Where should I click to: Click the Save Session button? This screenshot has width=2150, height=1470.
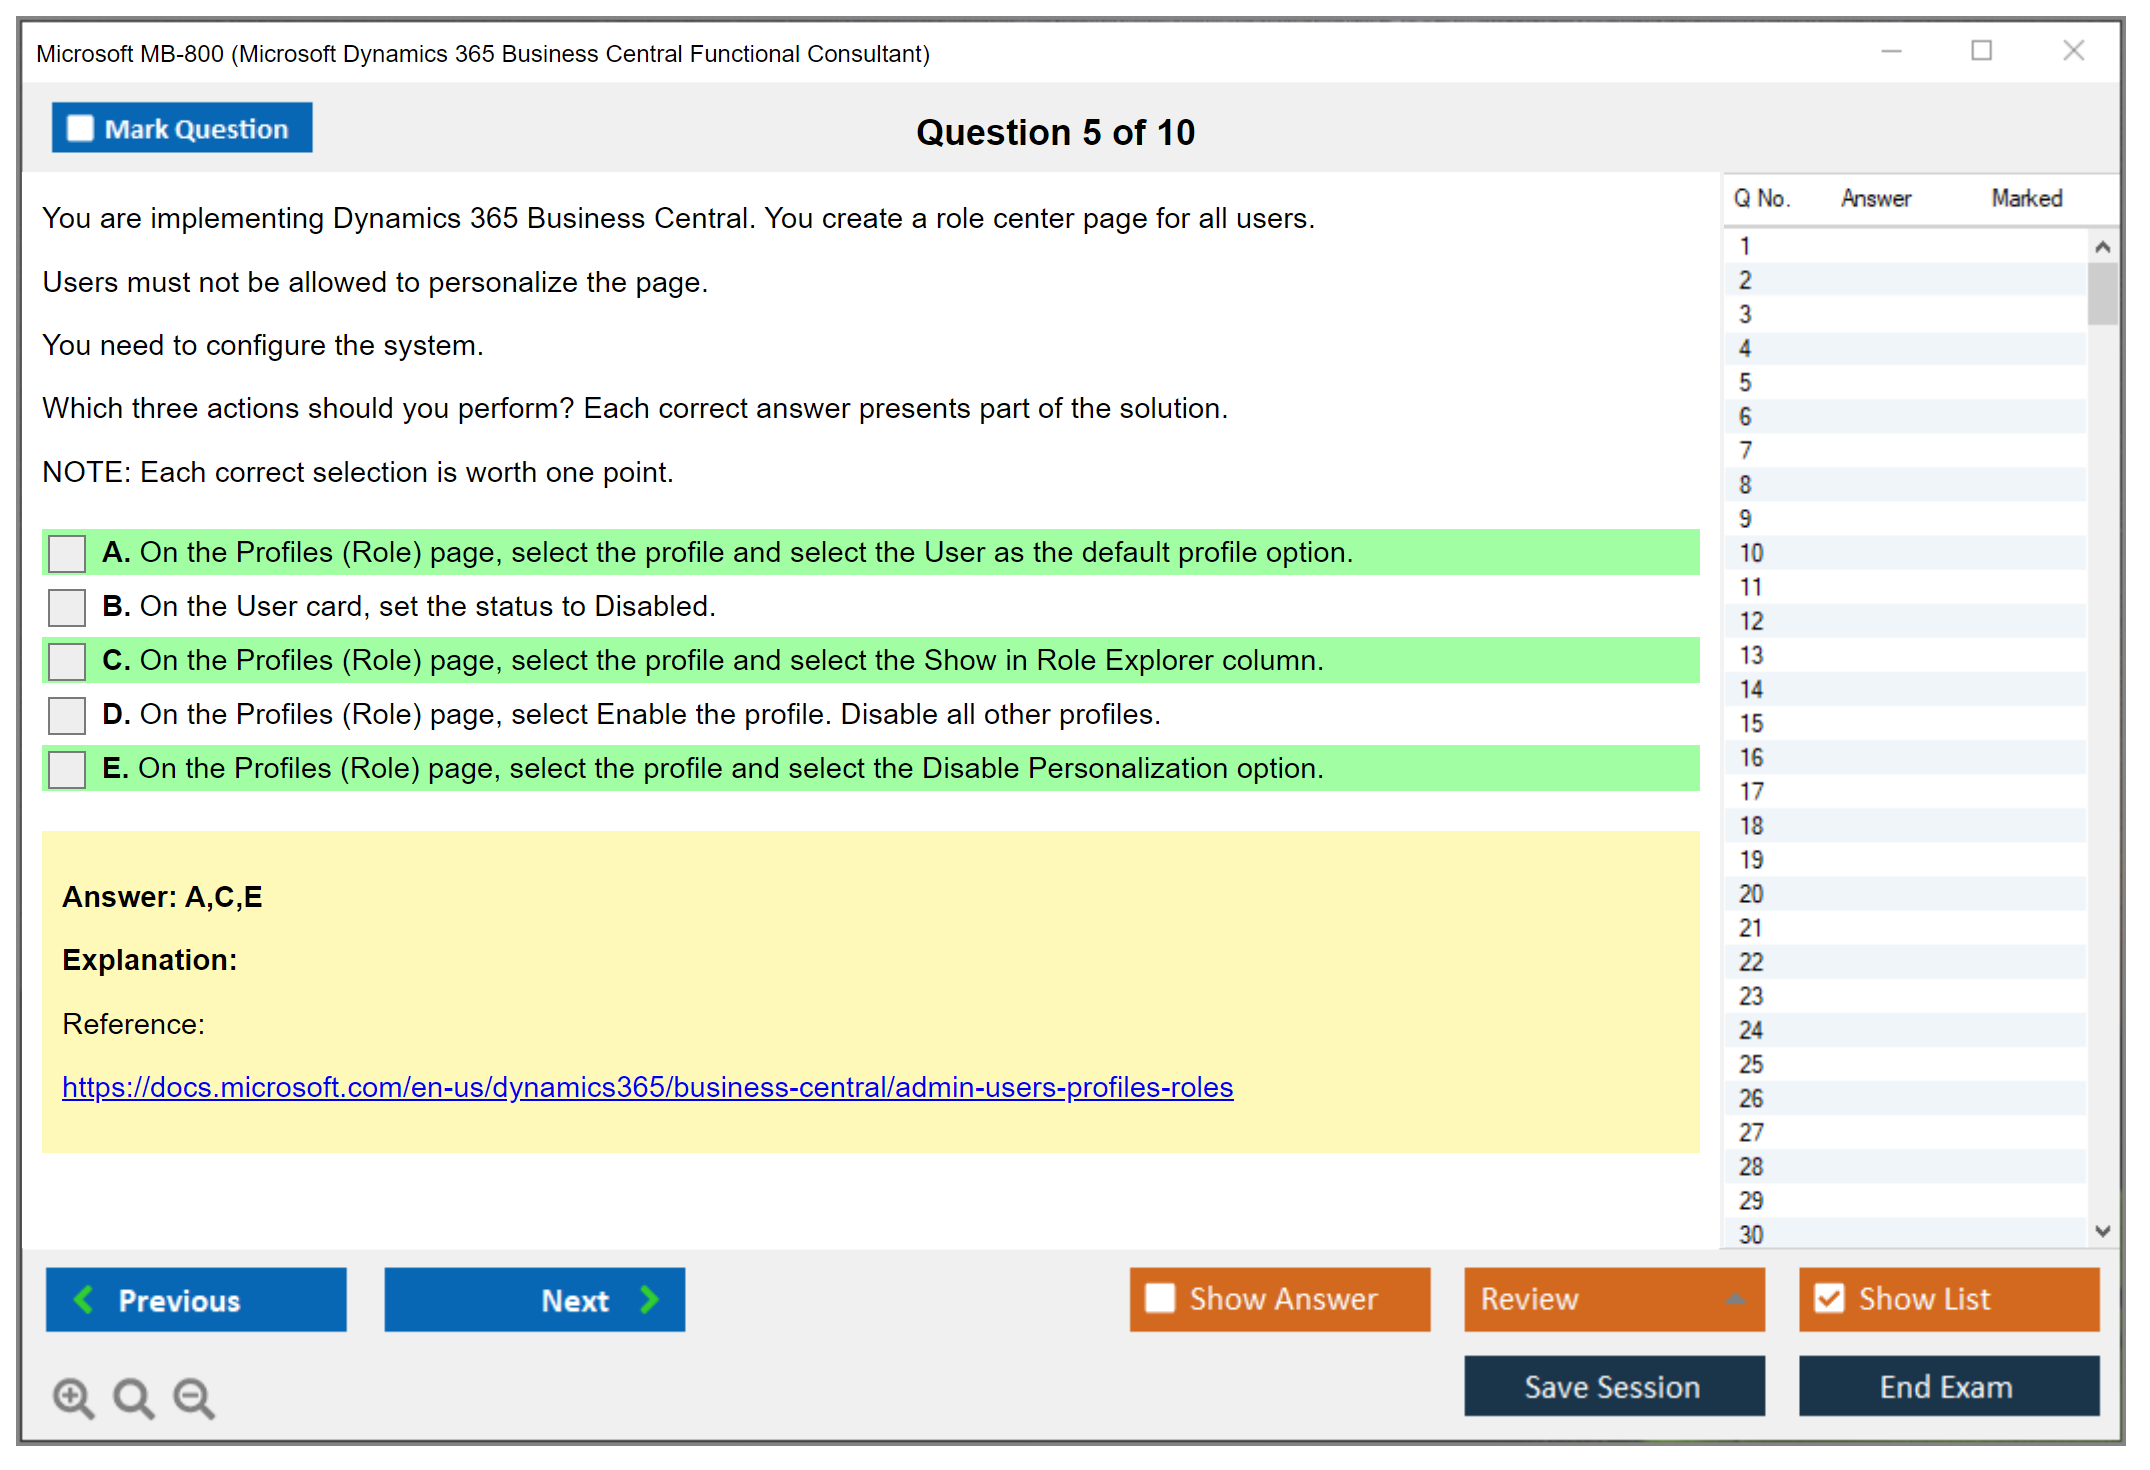[1613, 1386]
